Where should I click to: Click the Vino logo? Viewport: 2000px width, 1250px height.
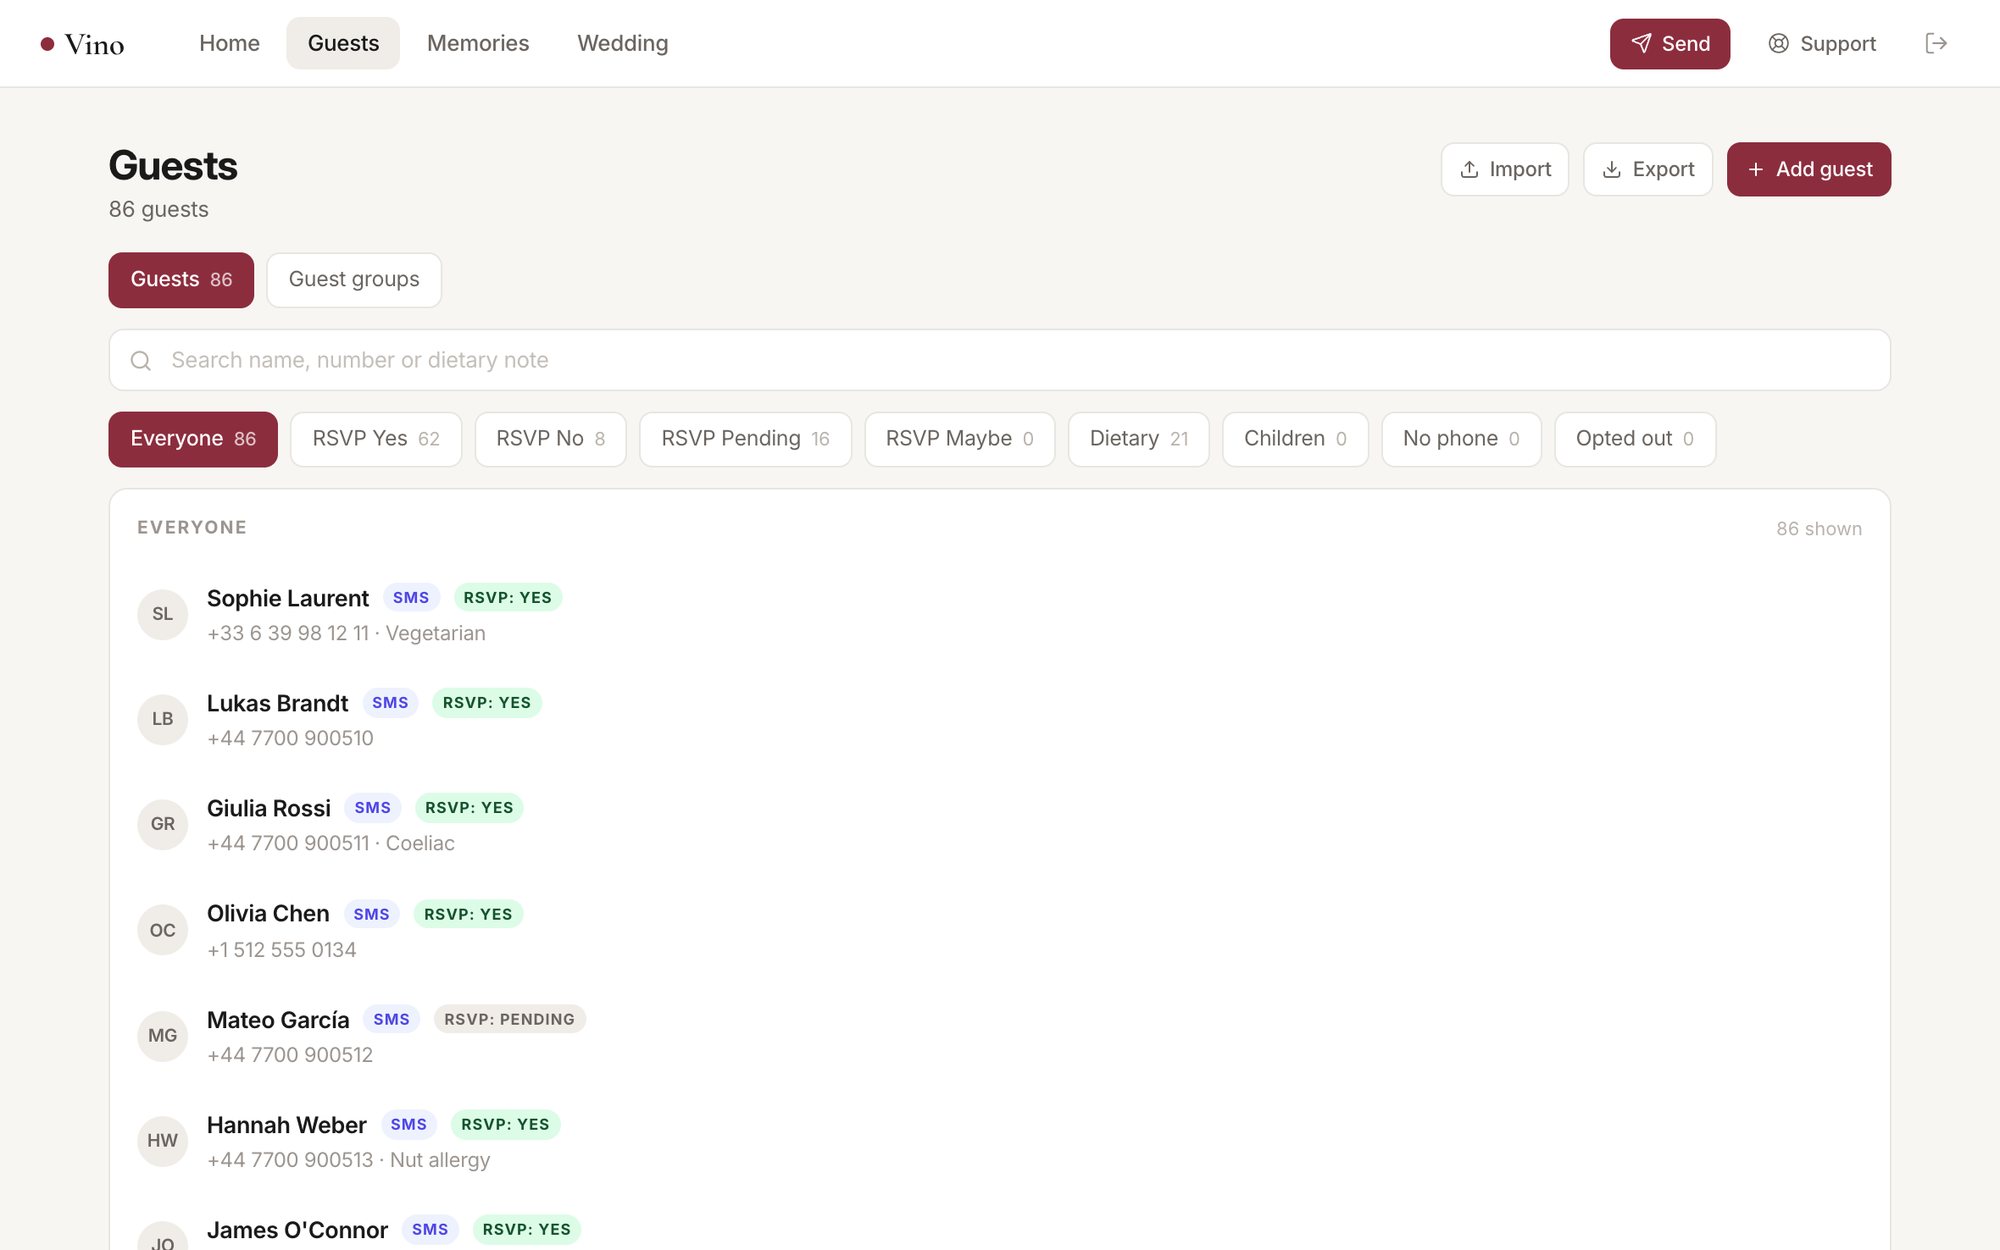tap(82, 44)
